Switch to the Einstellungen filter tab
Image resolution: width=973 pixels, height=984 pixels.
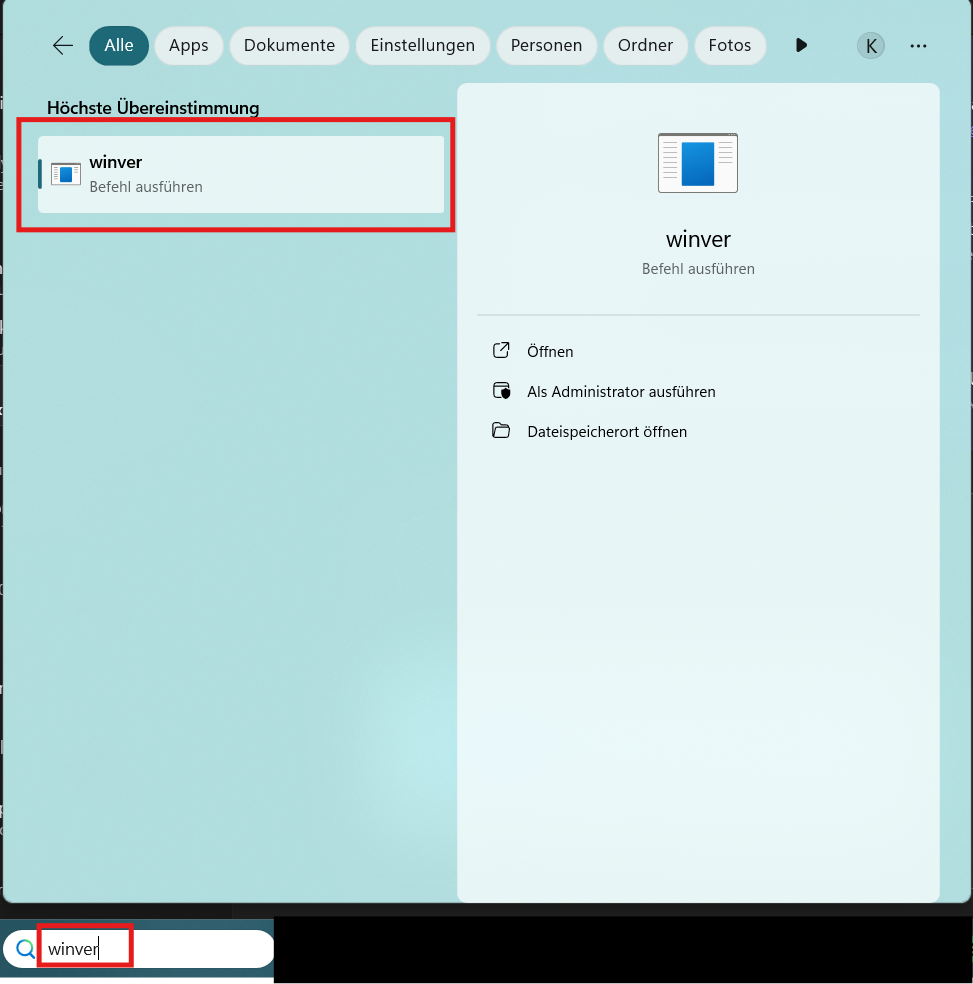click(422, 46)
